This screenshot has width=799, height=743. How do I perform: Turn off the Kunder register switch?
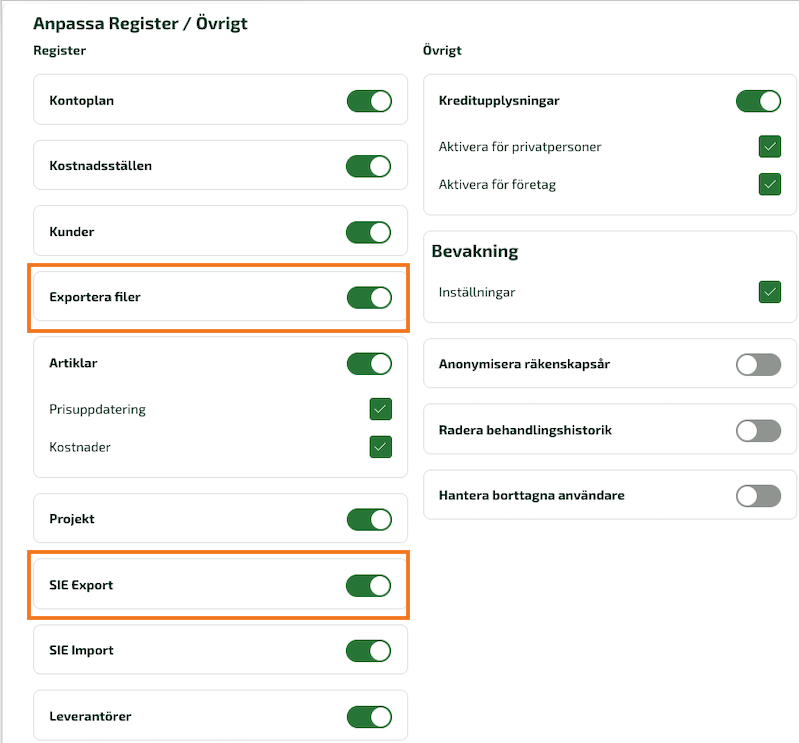pos(368,232)
